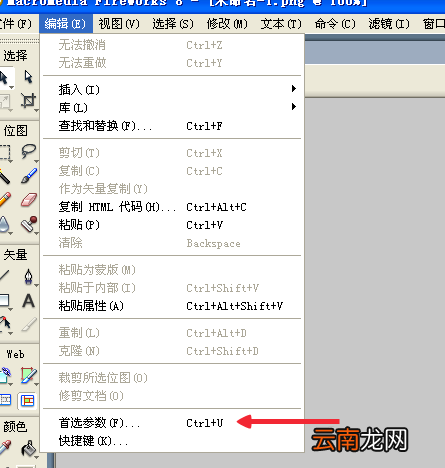Open the 选择(S) menu
The height and width of the screenshot is (468, 445).
pyautogui.click(x=173, y=24)
